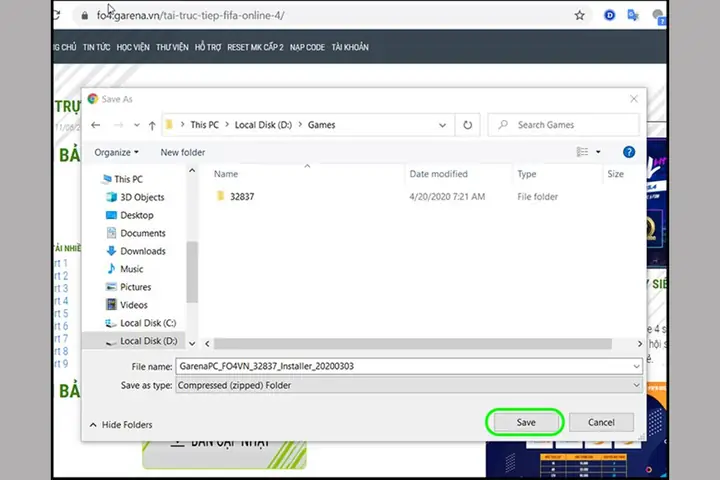Click the File folder type cell
Viewport: 720px width, 480px height.
pyautogui.click(x=537, y=197)
